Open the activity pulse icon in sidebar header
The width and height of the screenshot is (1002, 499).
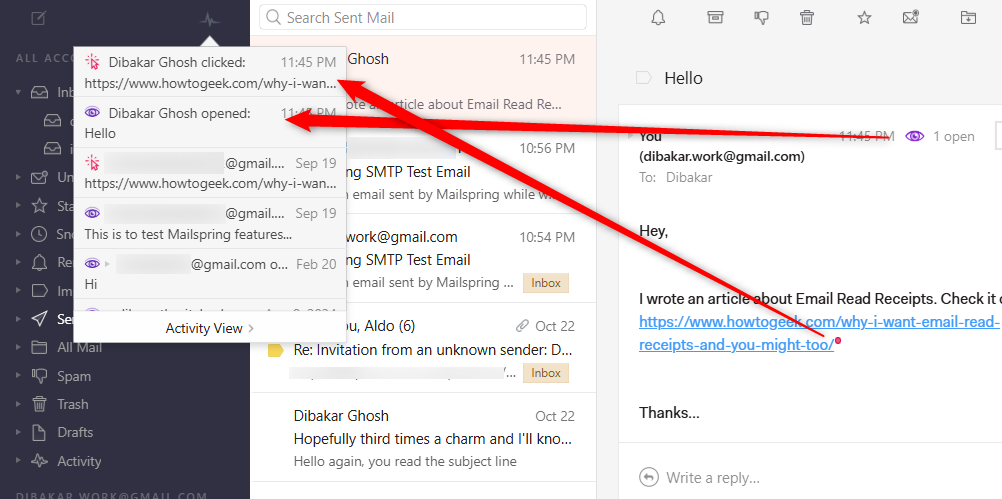[x=210, y=19]
